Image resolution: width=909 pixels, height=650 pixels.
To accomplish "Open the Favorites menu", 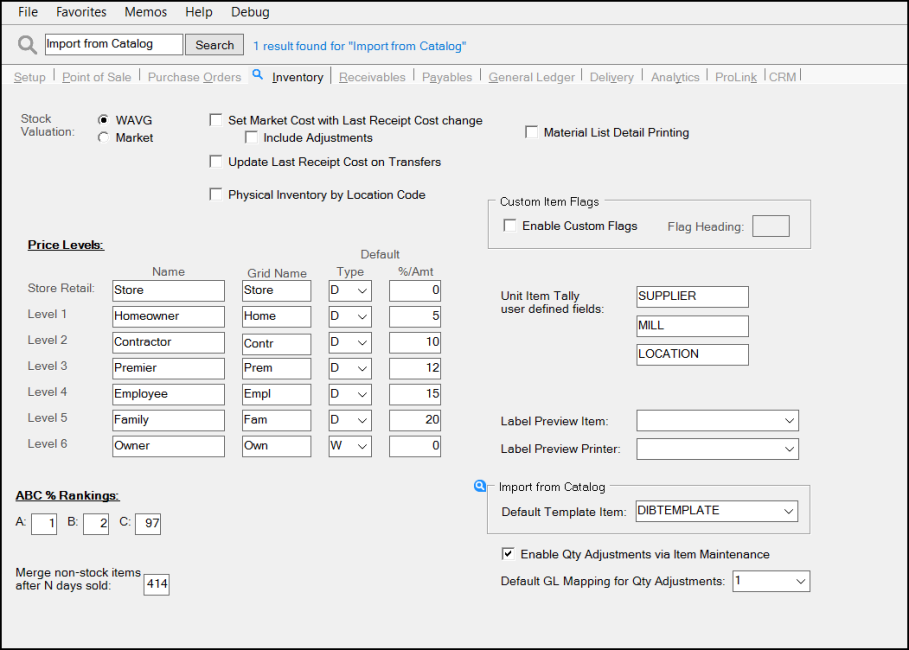I will click(81, 12).
